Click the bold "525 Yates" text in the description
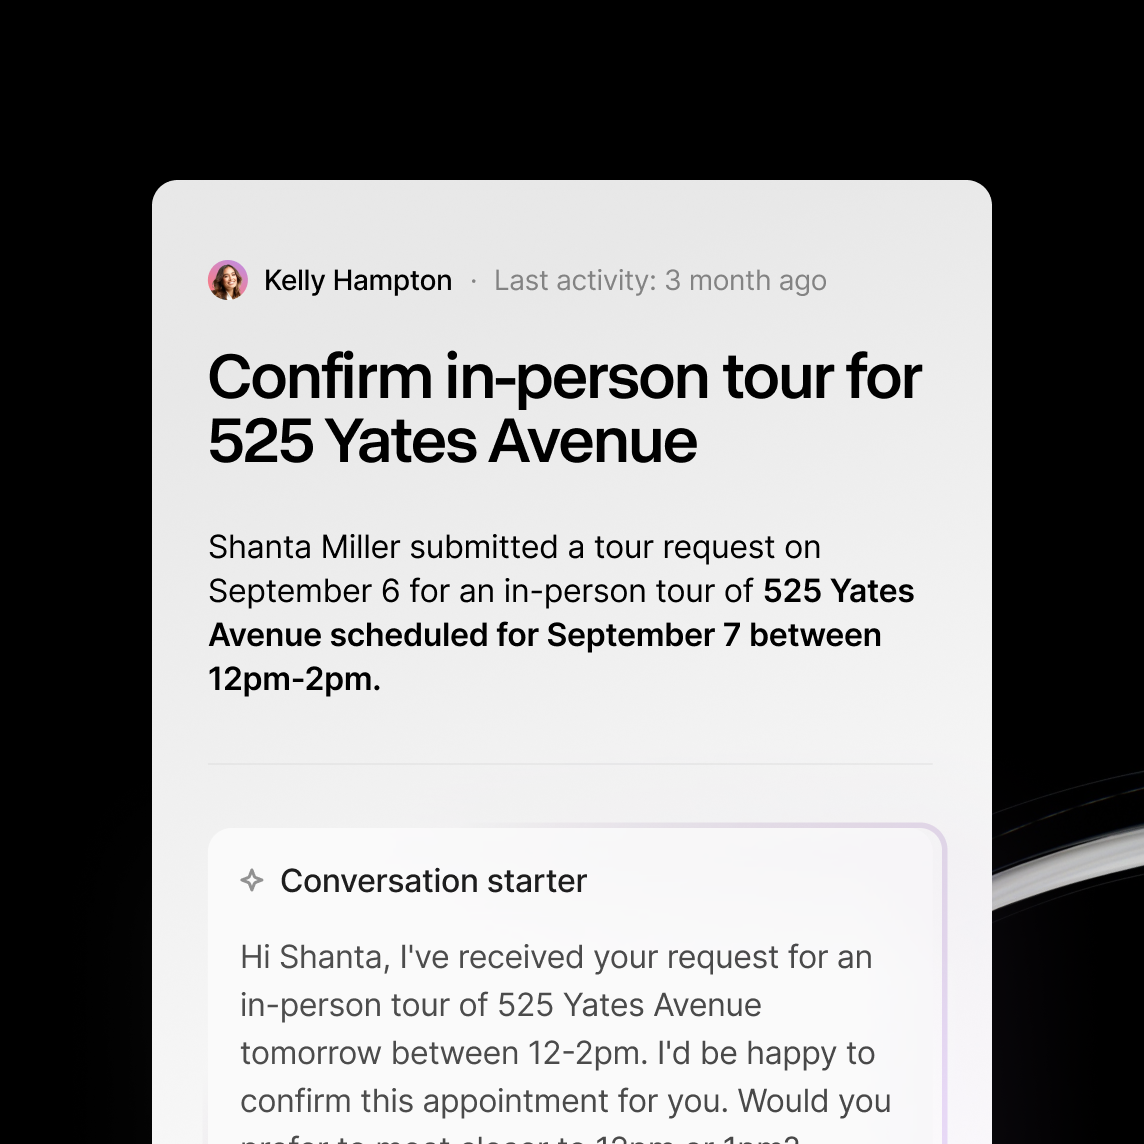This screenshot has height=1144, width=1144. pyautogui.click(x=838, y=591)
